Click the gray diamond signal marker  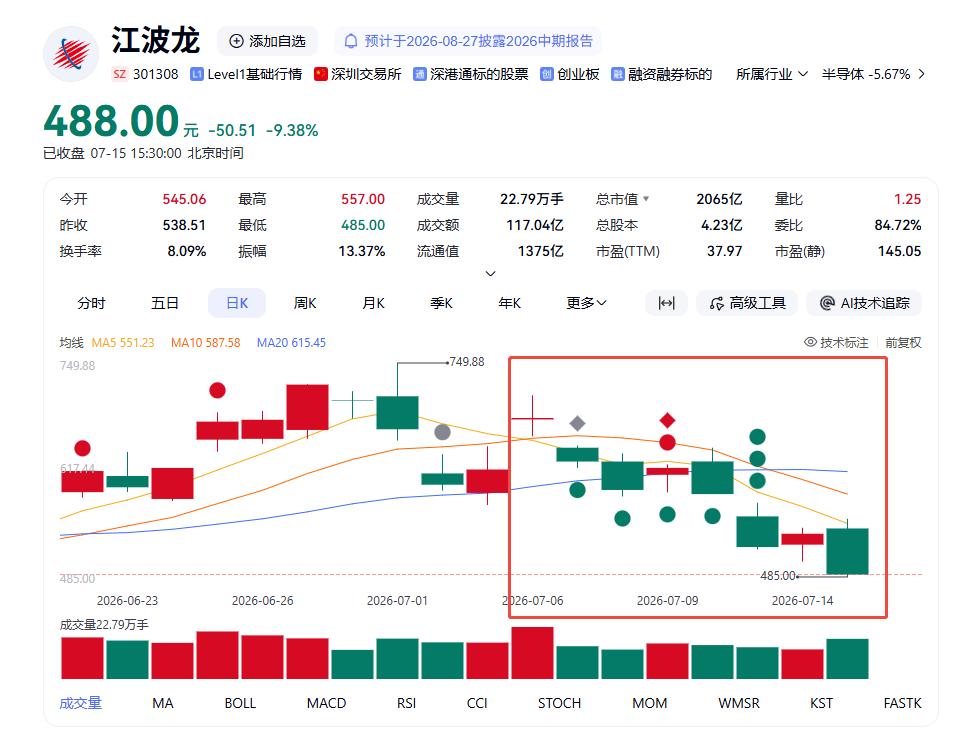pyautogui.click(x=577, y=423)
